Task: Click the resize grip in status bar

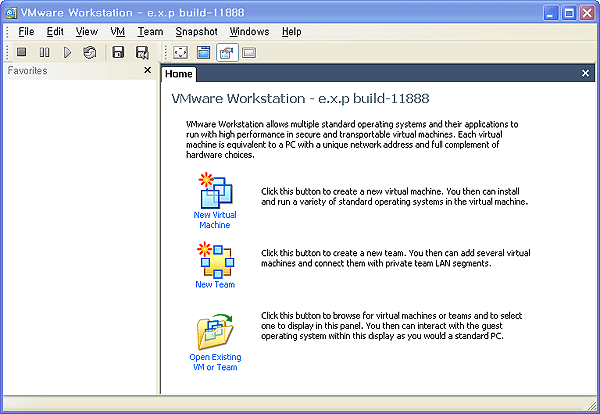Action: coord(592,404)
